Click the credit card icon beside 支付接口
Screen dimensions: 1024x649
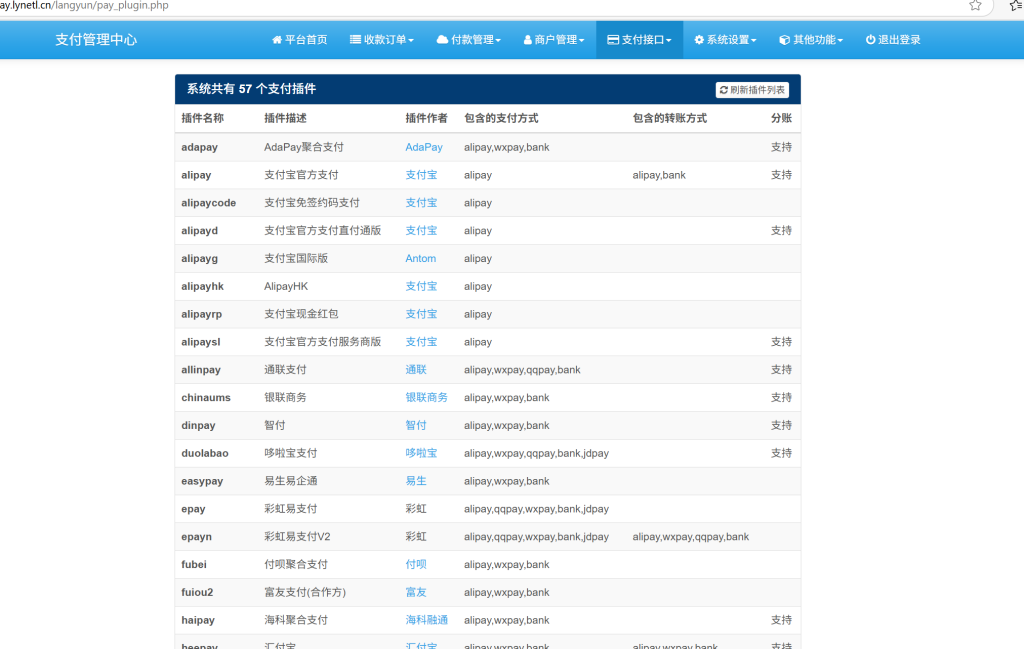[x=613, y=40]
